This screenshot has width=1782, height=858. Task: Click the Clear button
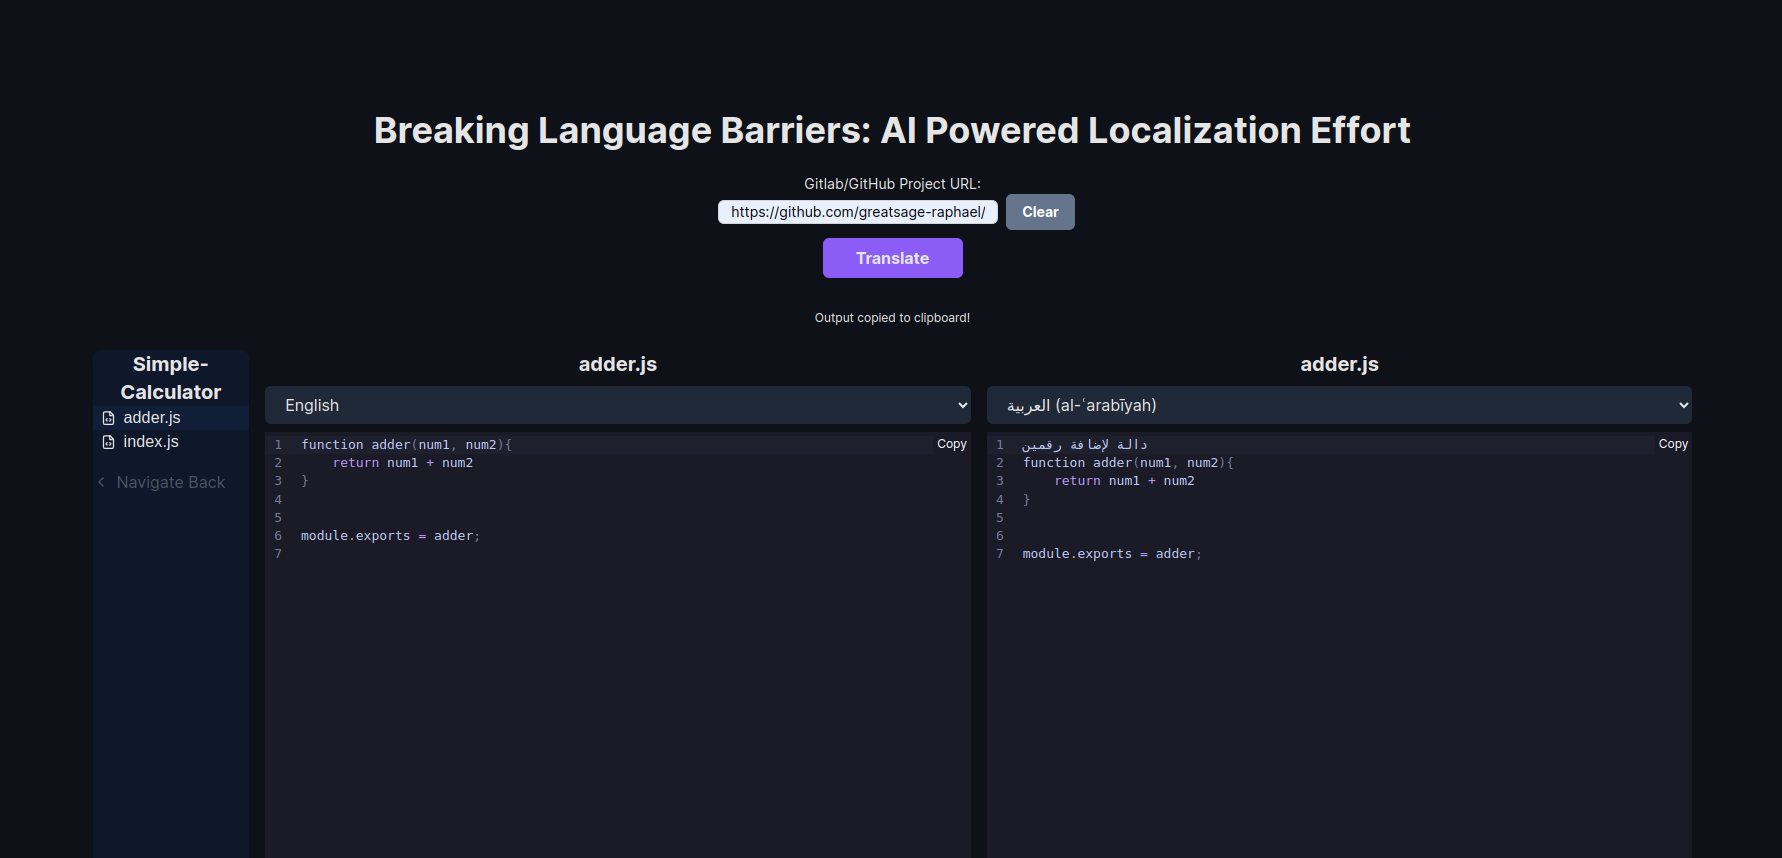click(1040, 212)
